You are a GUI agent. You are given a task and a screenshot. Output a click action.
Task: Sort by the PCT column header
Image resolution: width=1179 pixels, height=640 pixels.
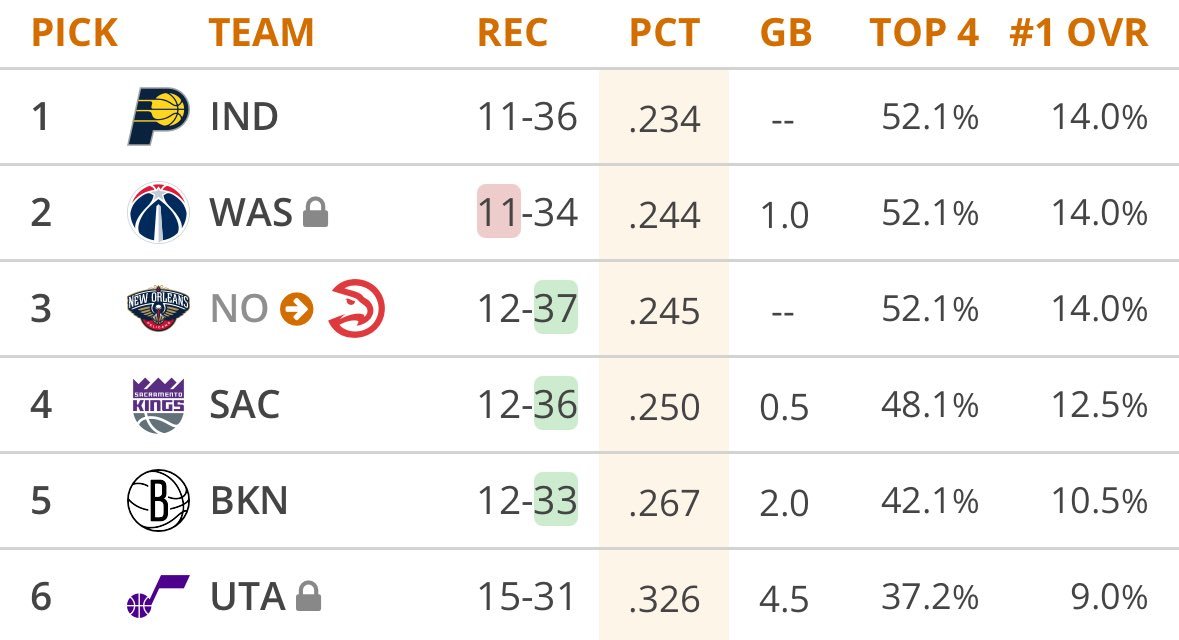[663, 33]
